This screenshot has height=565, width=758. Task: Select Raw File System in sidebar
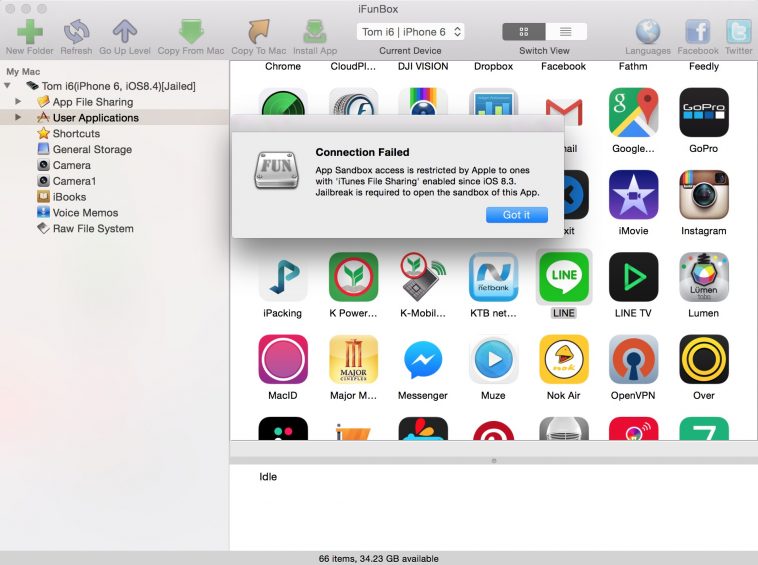point(92,229)
